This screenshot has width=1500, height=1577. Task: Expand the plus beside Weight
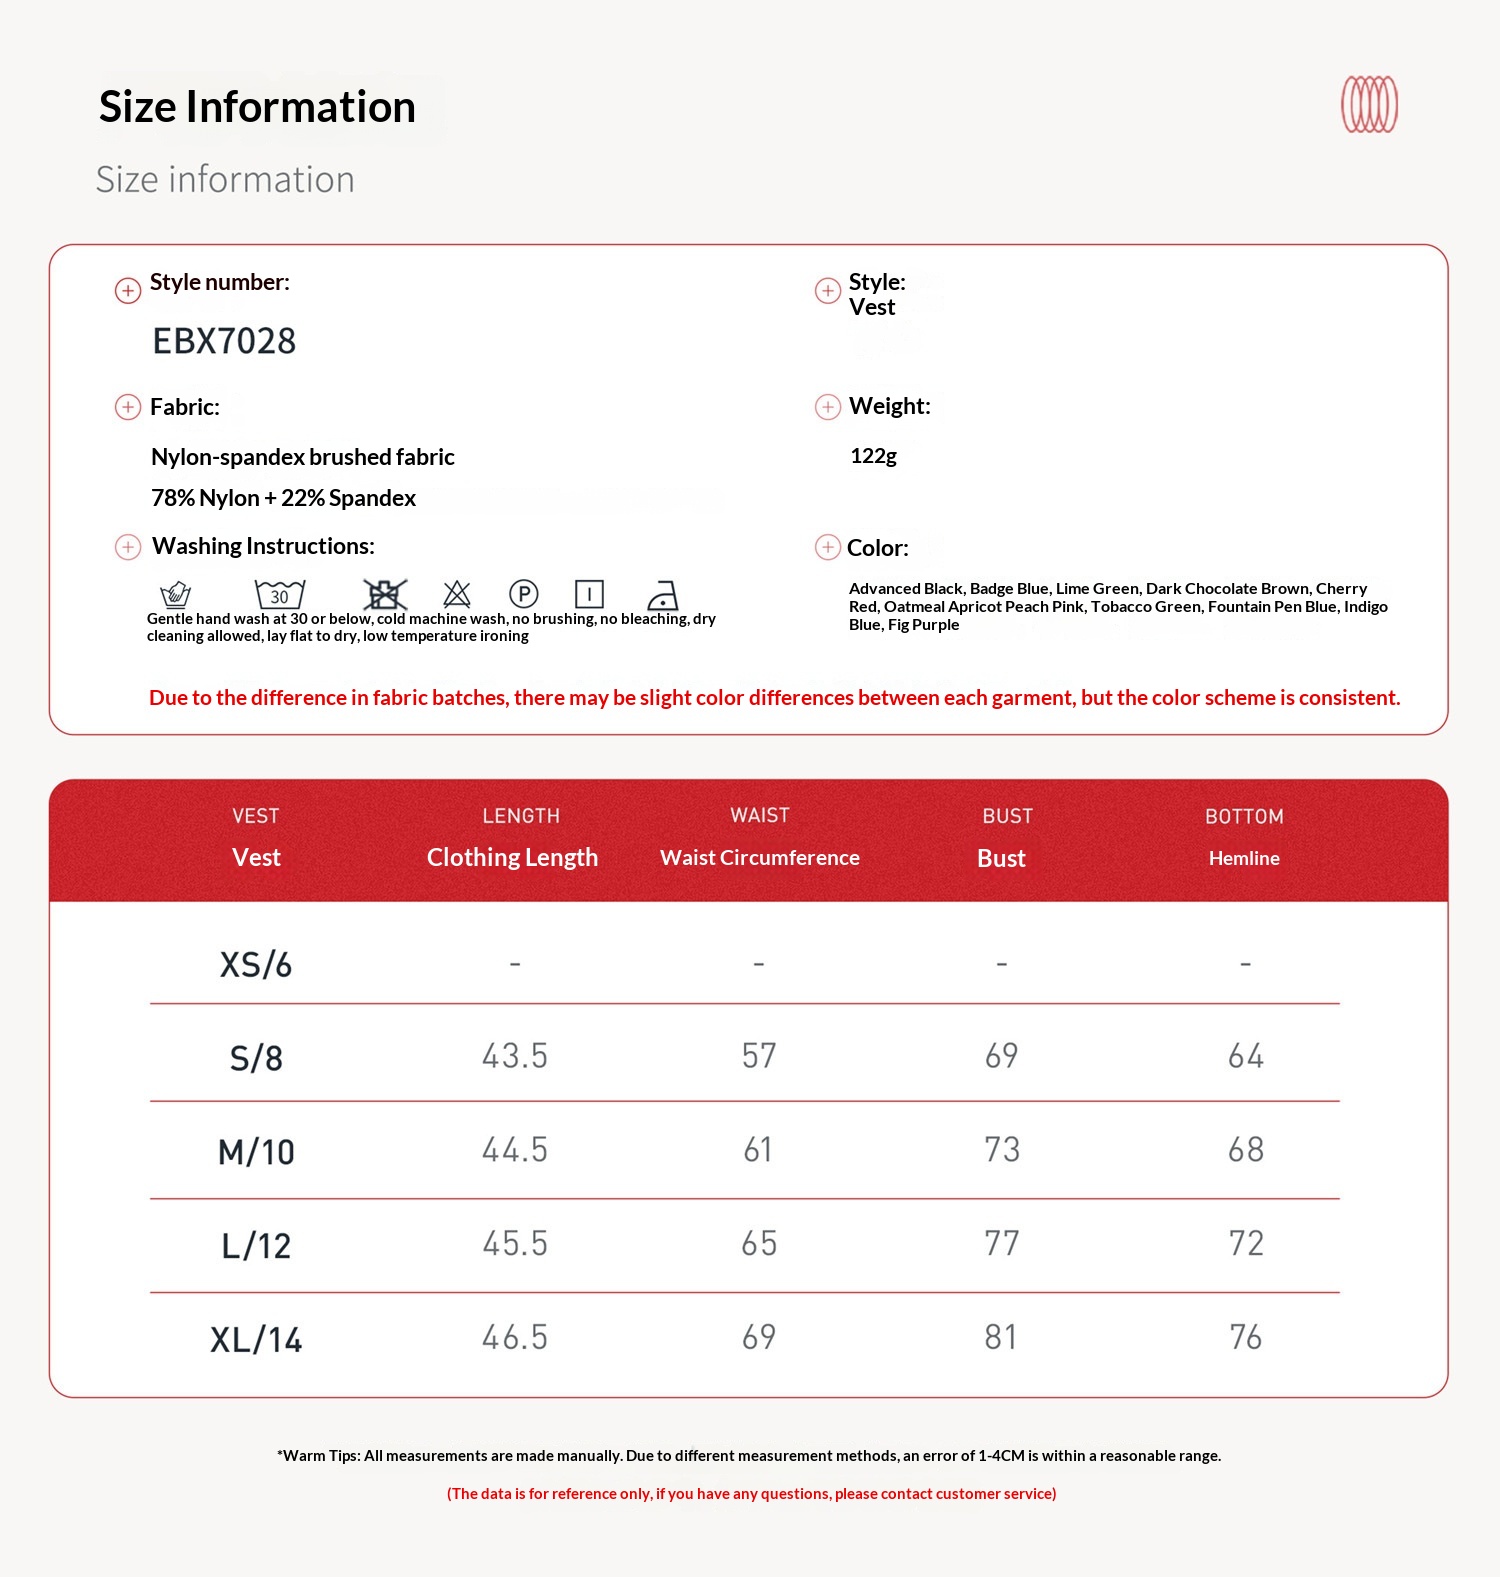click(x=828, y=407)
